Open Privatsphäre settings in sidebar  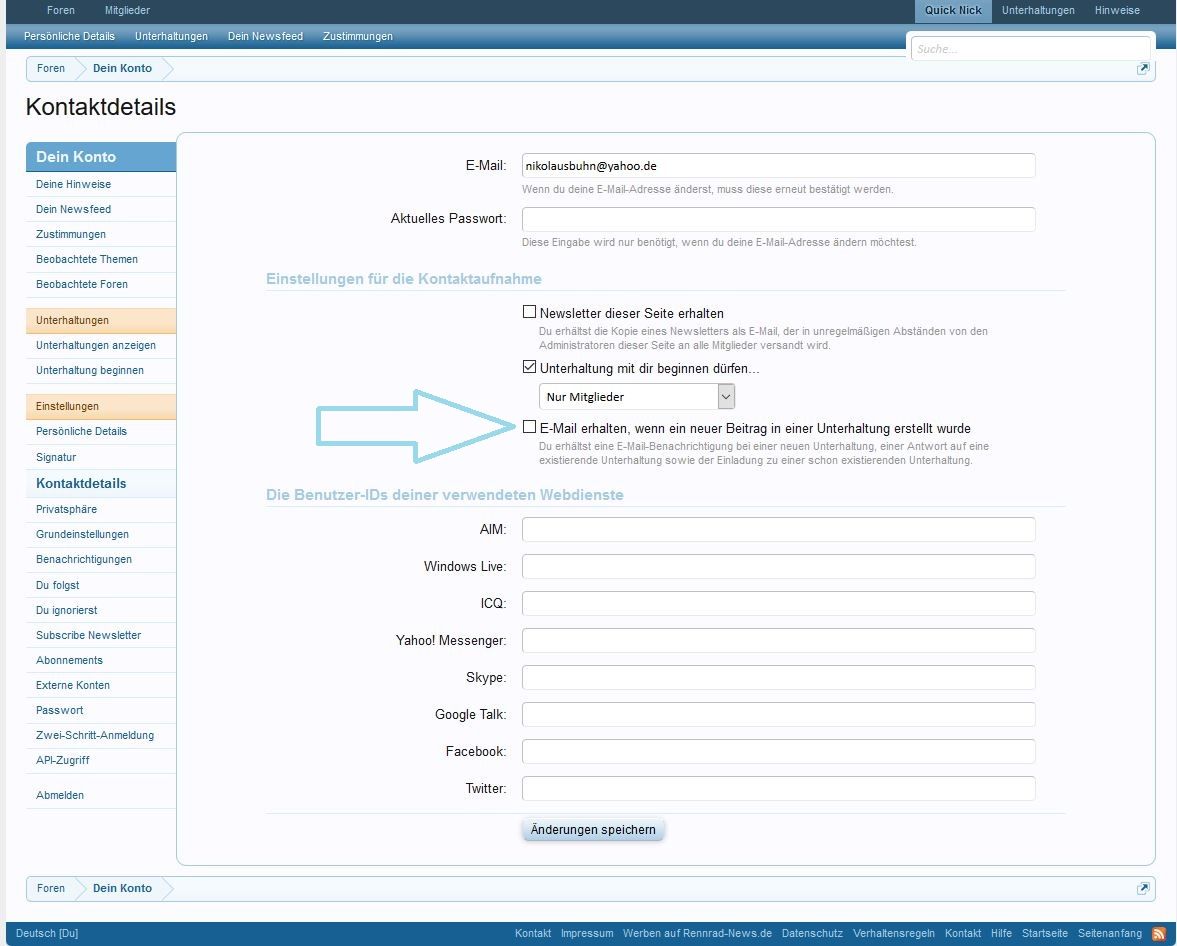66,509
